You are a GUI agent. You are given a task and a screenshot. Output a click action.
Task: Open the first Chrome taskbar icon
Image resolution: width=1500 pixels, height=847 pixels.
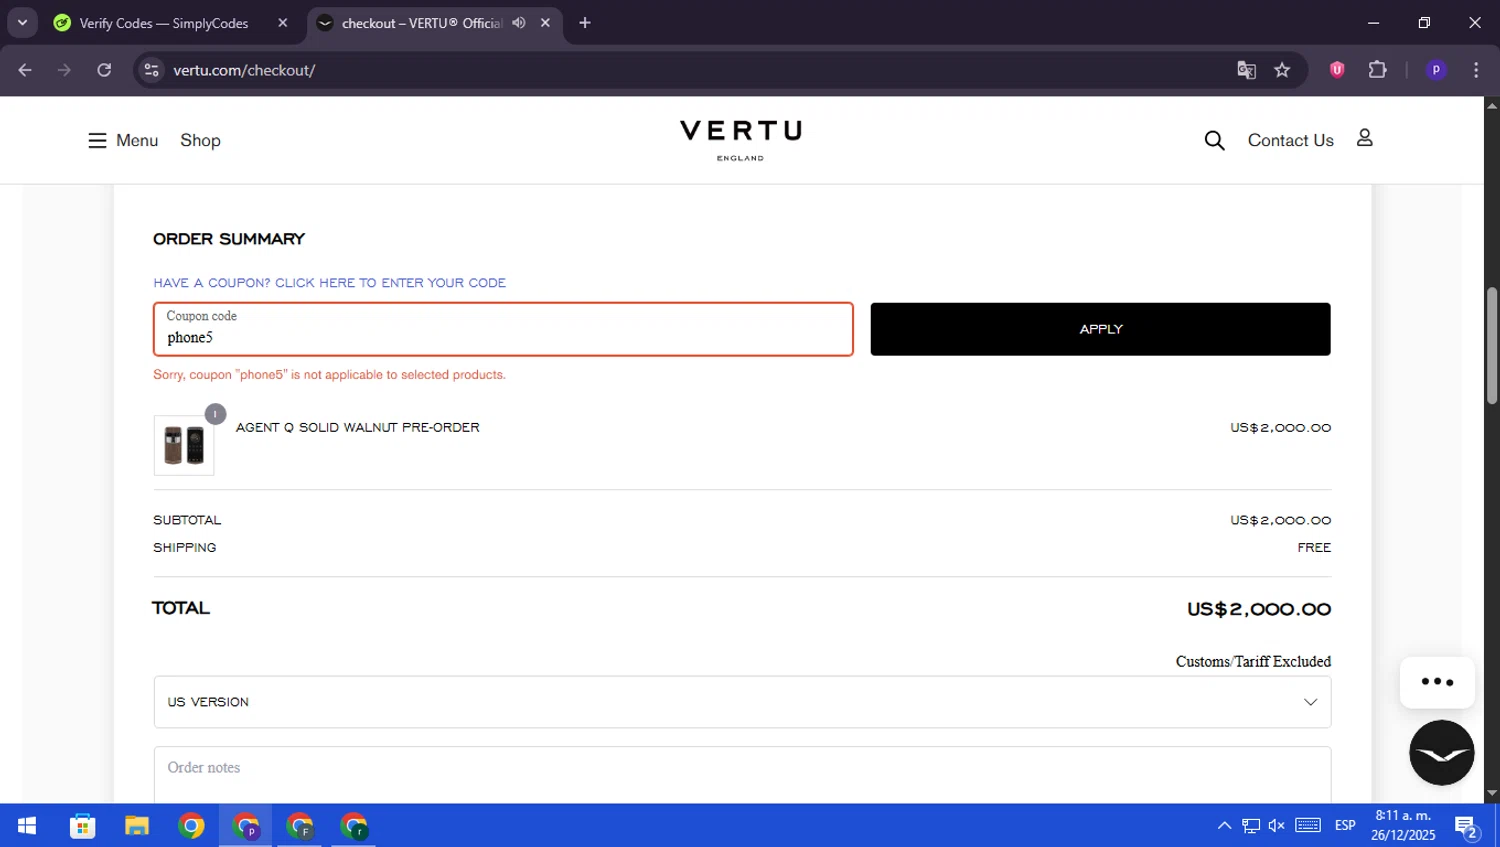coord(191,826)
